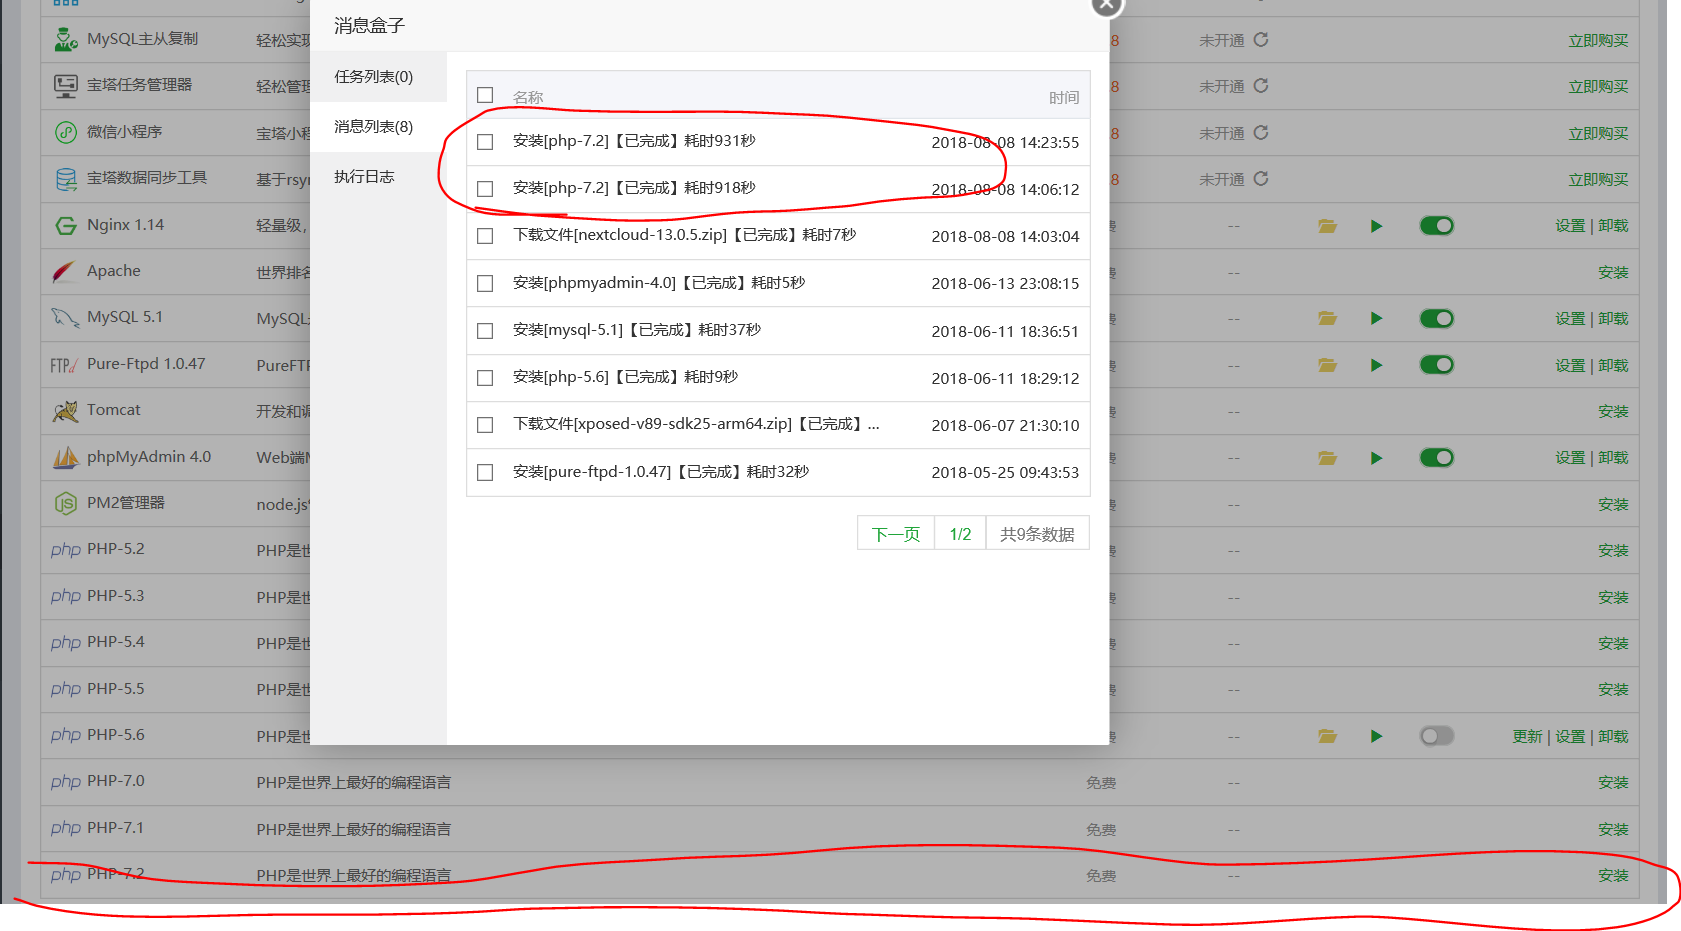Screen dimensions: 1681x931
Task: Check the nextcloud-13.0.5.zip download message
Action: 485,236
